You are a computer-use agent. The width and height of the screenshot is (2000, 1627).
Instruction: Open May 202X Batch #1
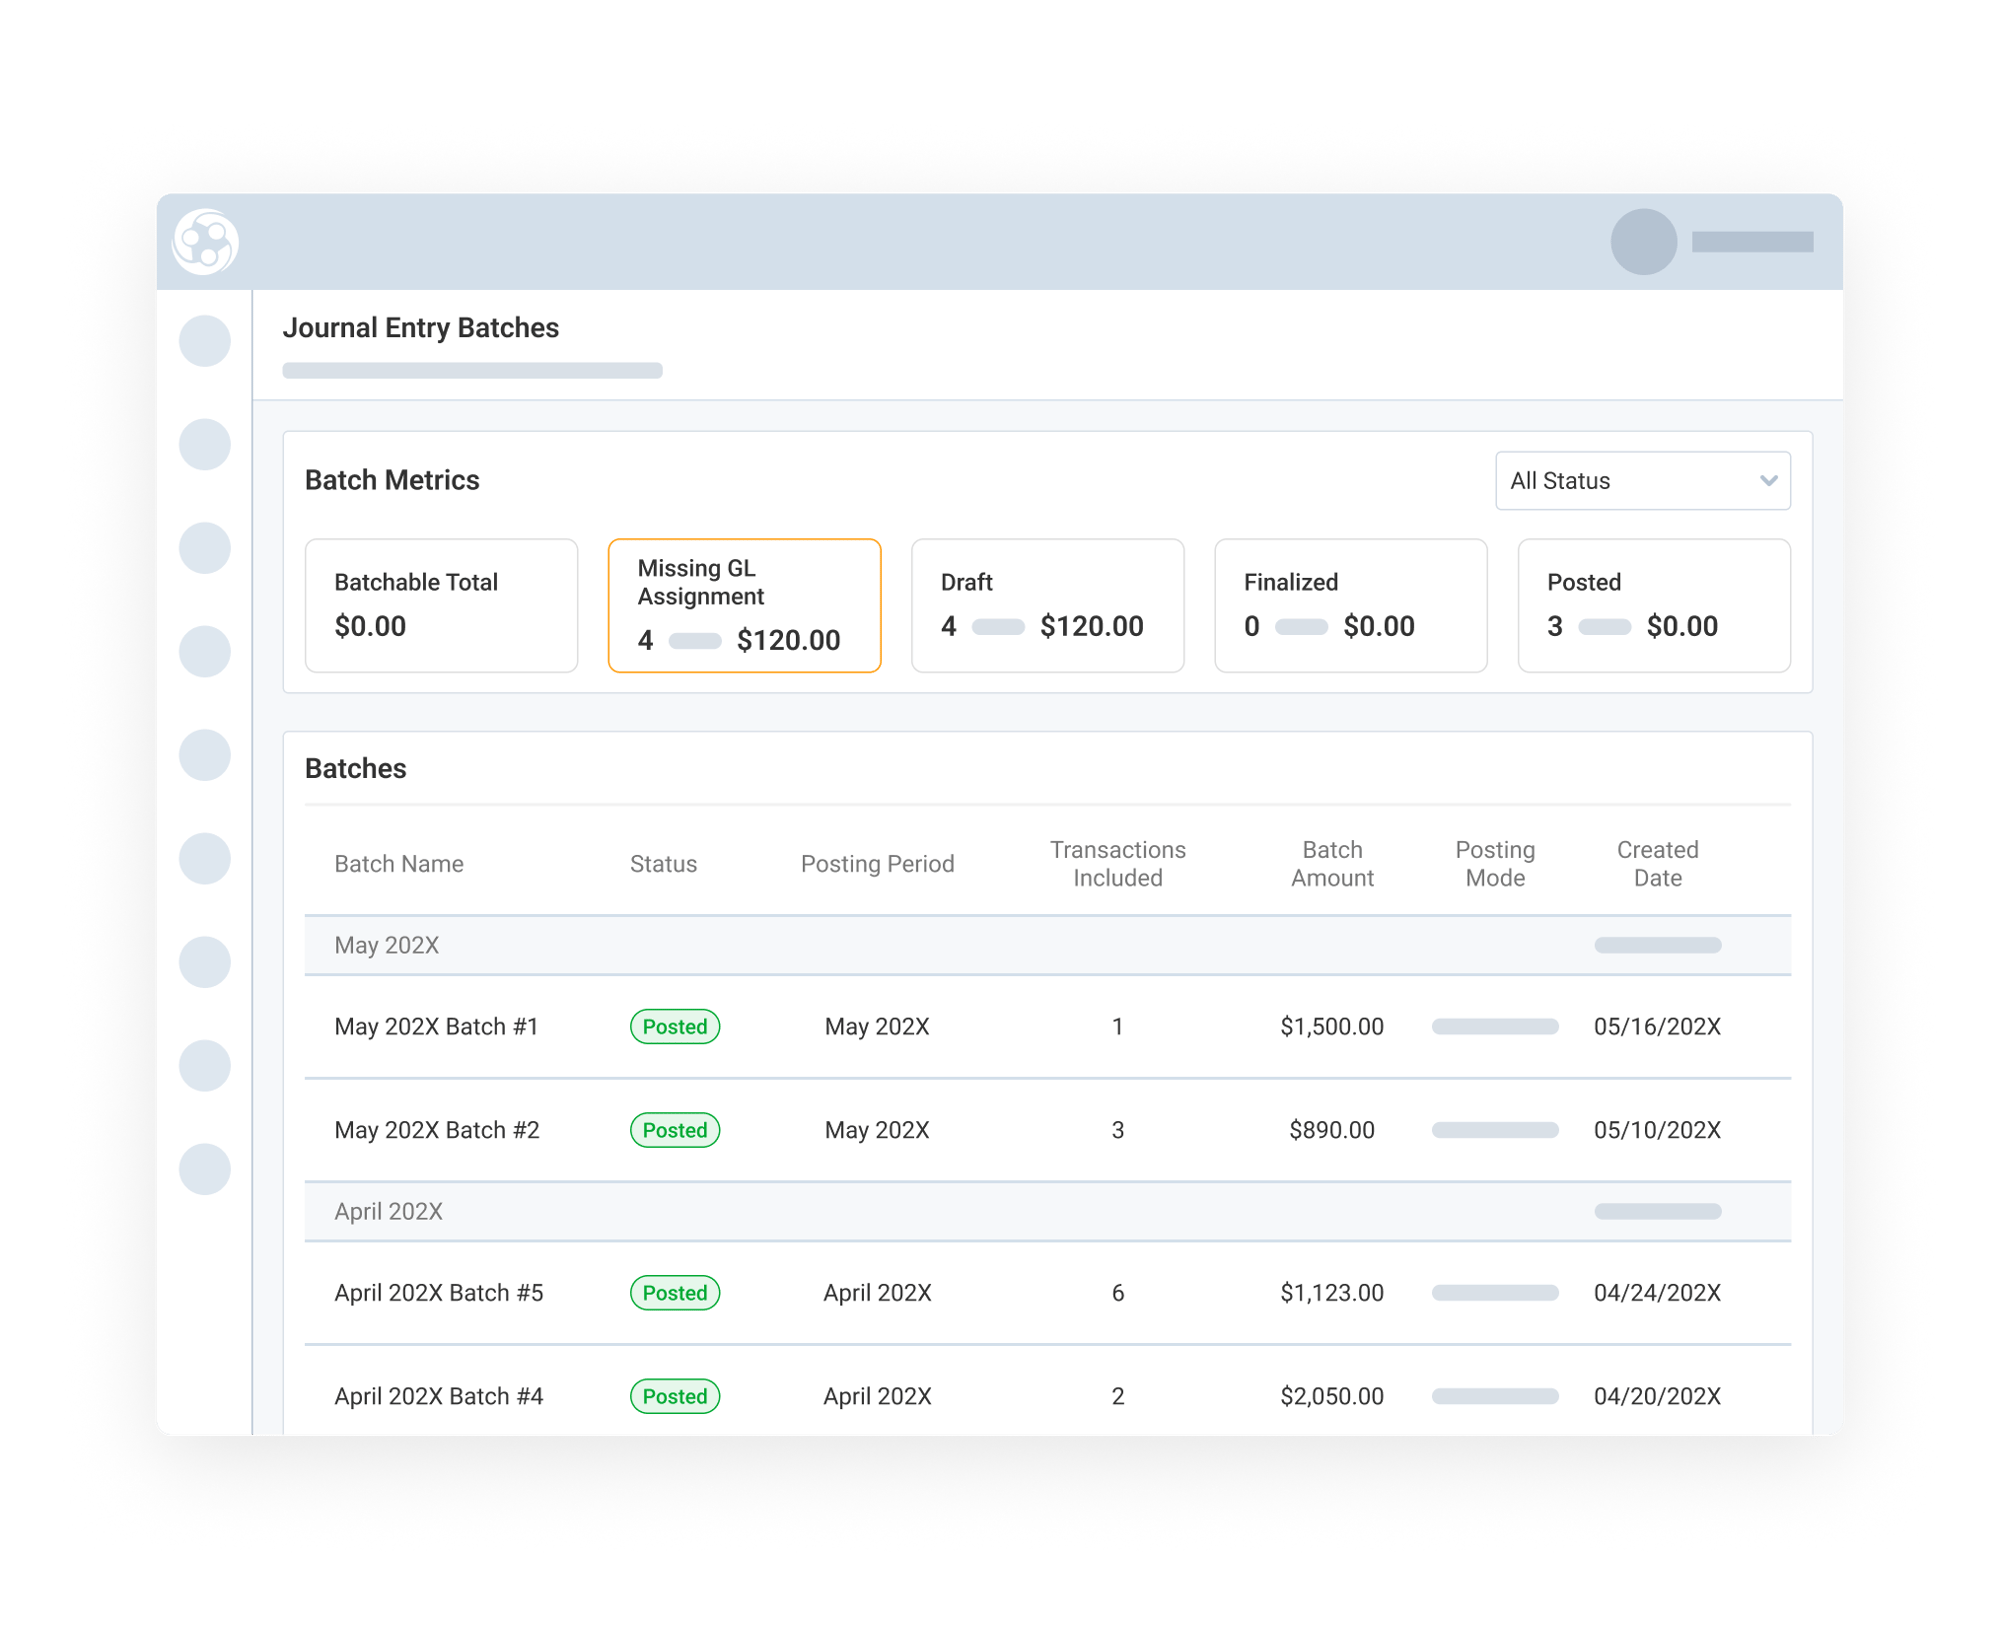click(436, 1027)
